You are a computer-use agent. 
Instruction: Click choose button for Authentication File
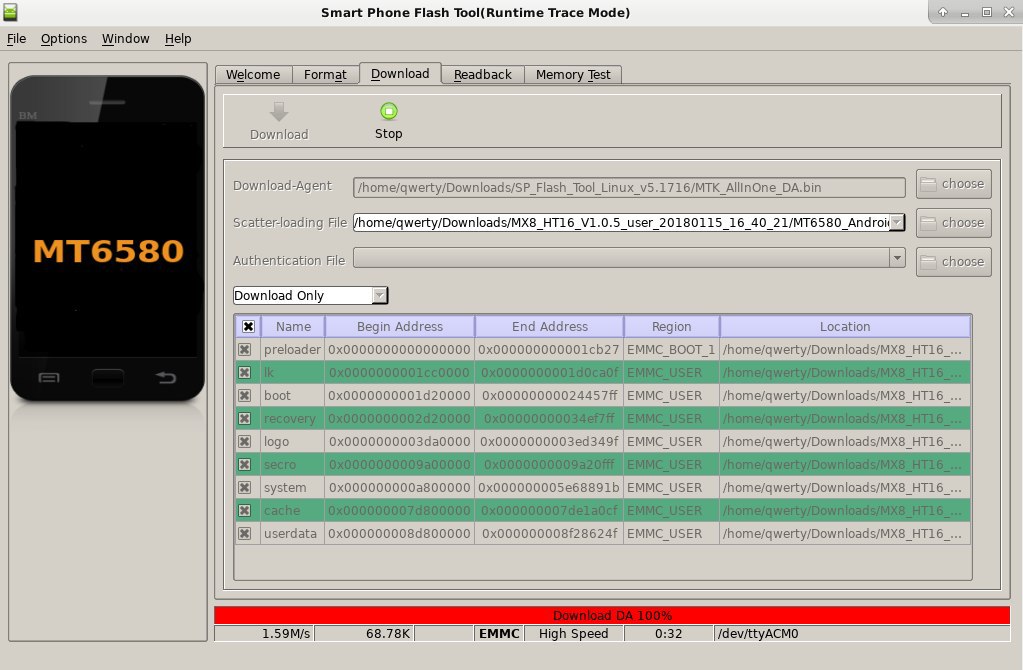(953, 262)
